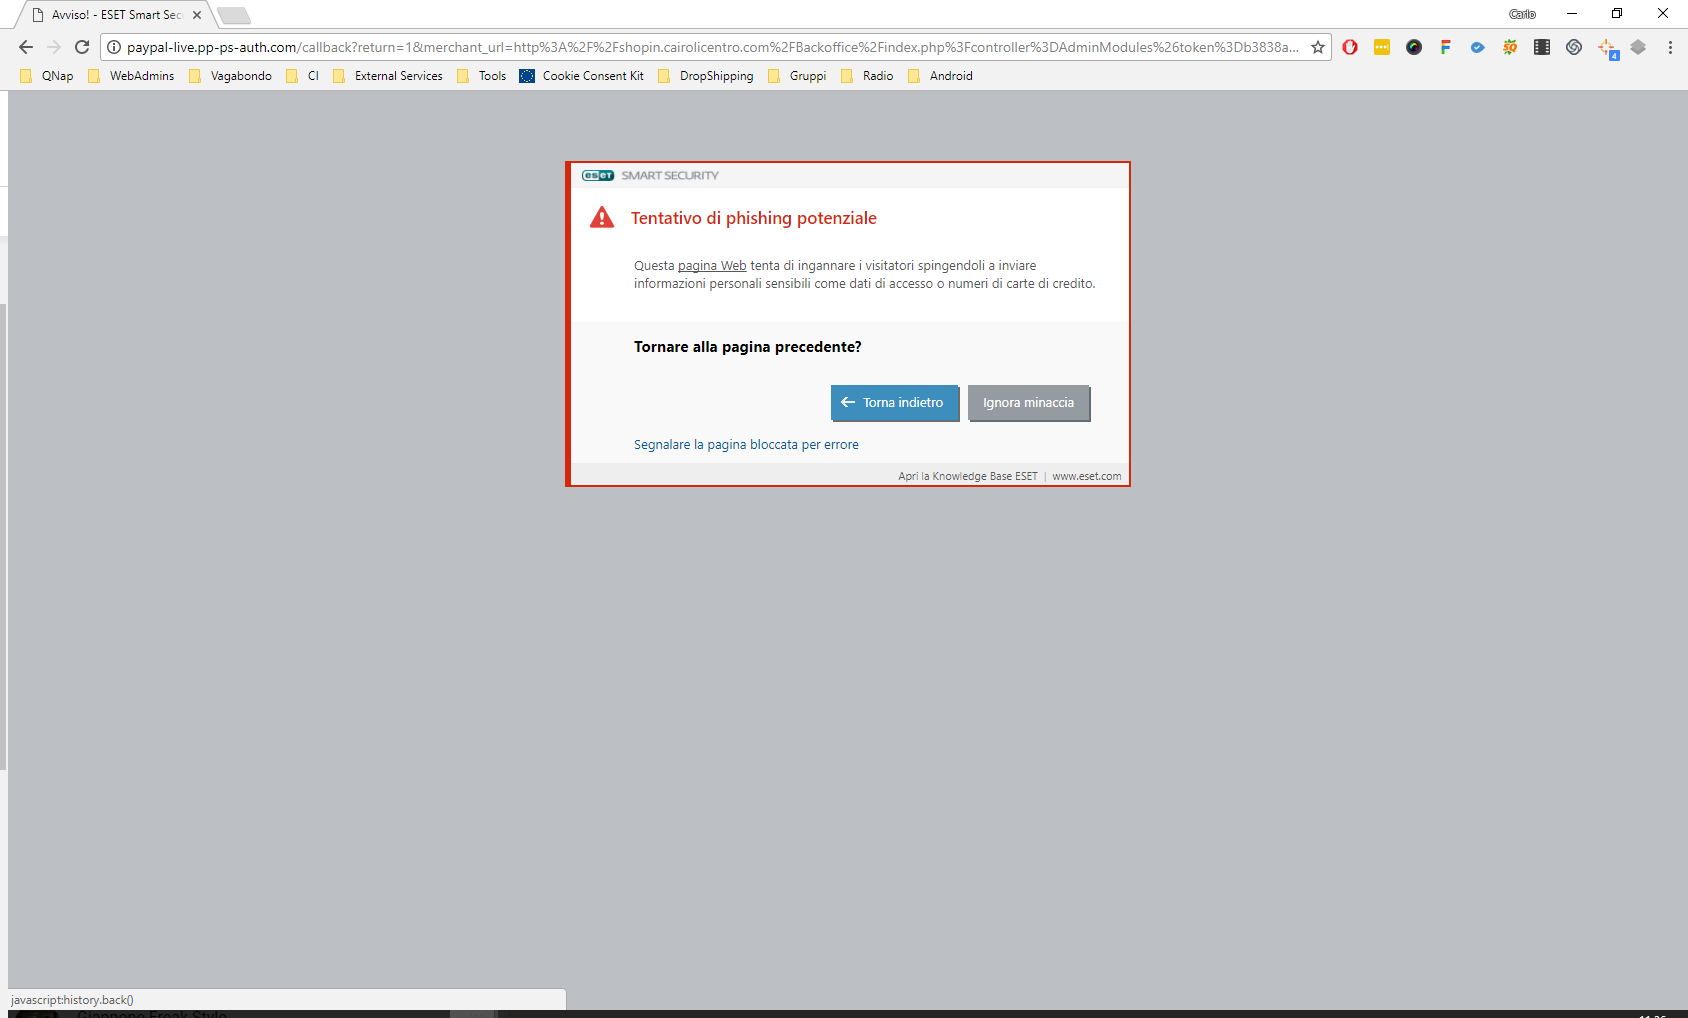Click the orange and green extension icon
This screenshot has height=1018, width=1688.
(1510, 47)
